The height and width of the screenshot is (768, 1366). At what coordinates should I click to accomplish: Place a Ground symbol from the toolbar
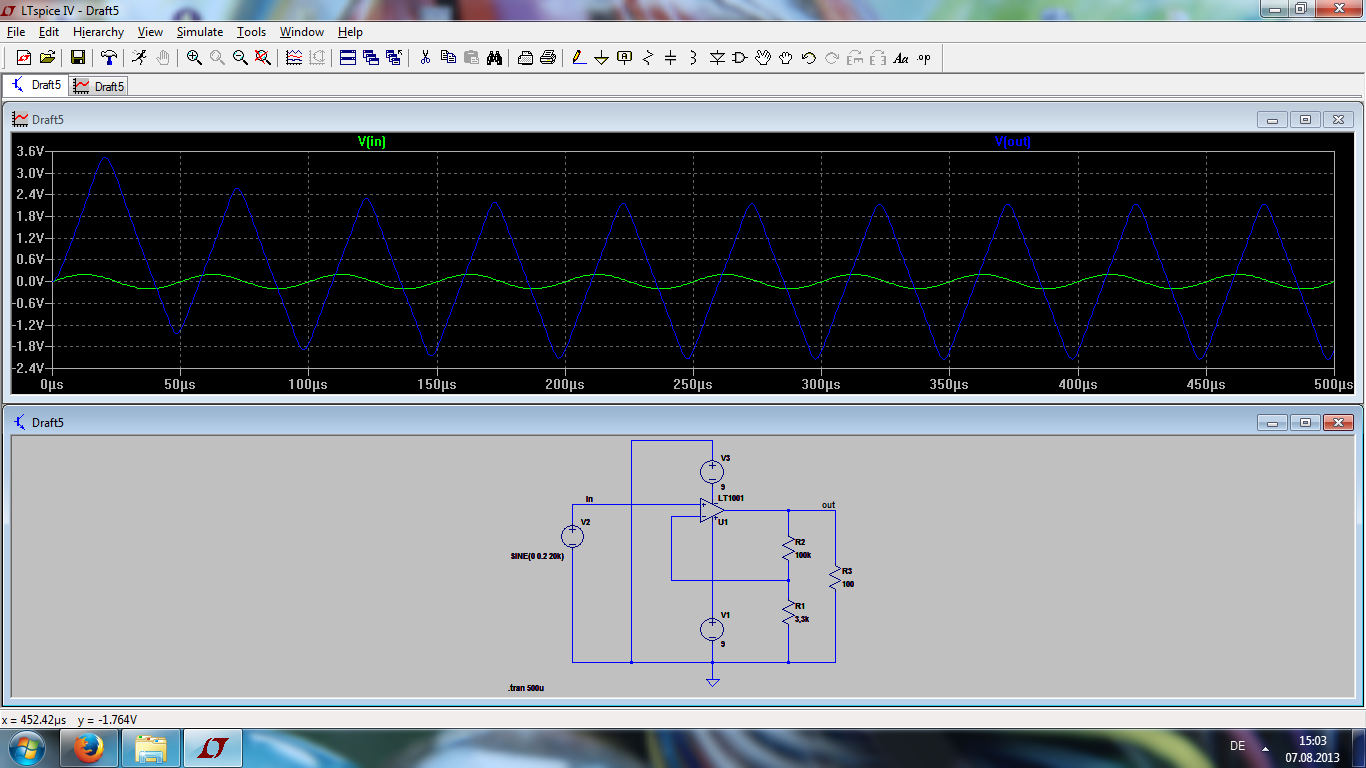pos(601,58)
